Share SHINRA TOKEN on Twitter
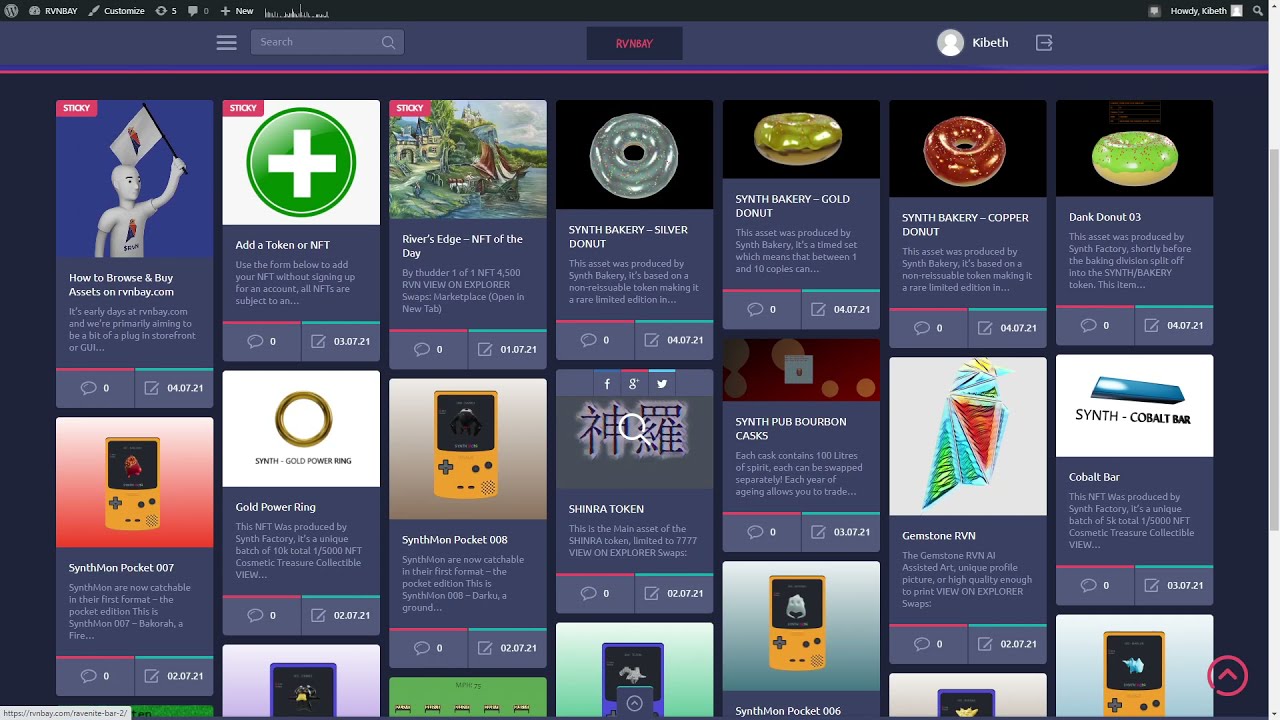The image size is (1280, 720). (x=661, y=384)
